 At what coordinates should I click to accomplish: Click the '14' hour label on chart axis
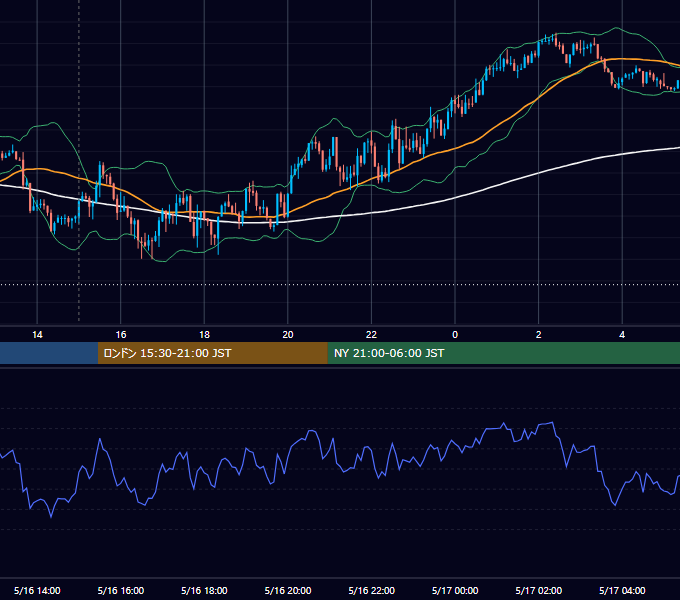37,335
